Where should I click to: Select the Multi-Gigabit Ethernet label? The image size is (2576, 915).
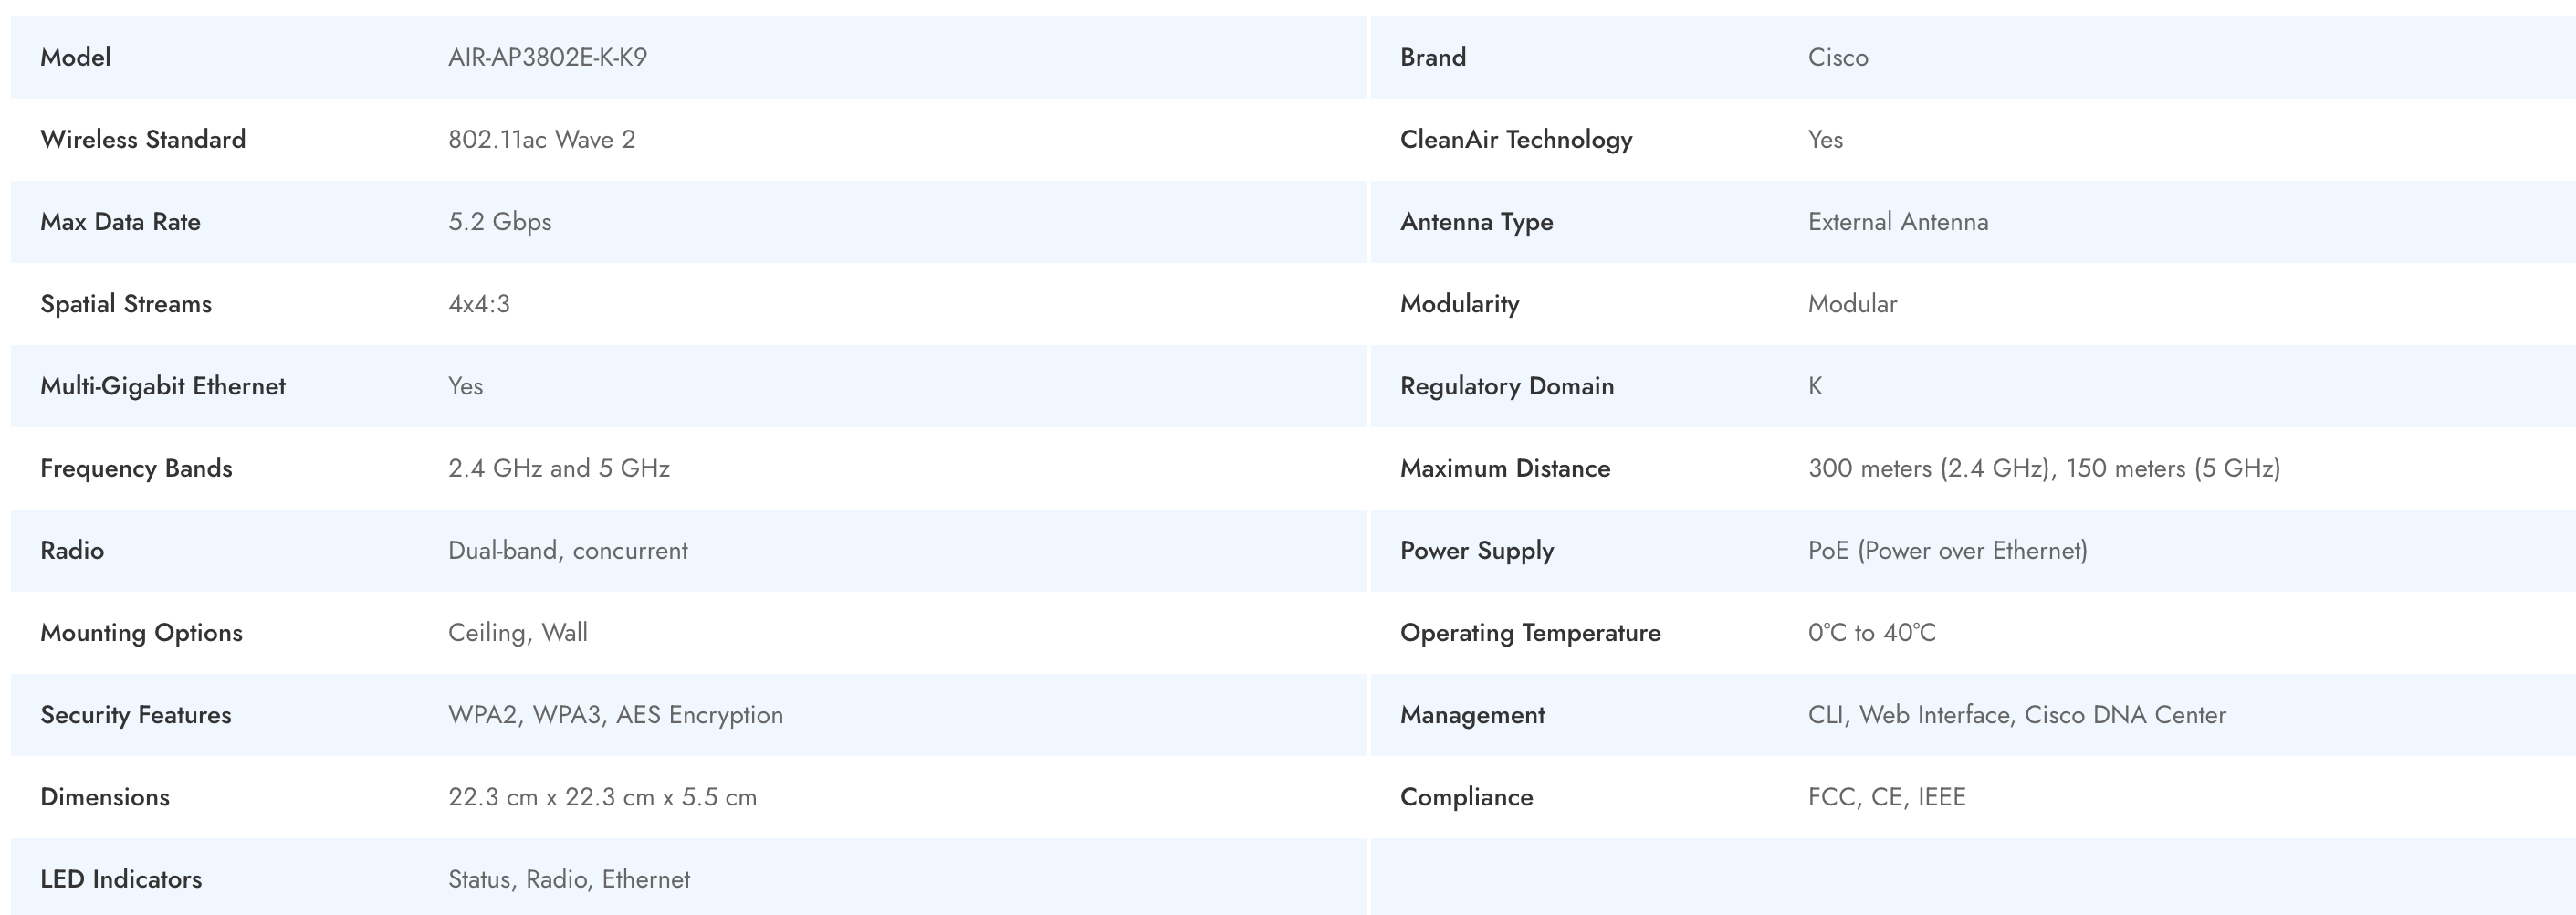point(163,386)
